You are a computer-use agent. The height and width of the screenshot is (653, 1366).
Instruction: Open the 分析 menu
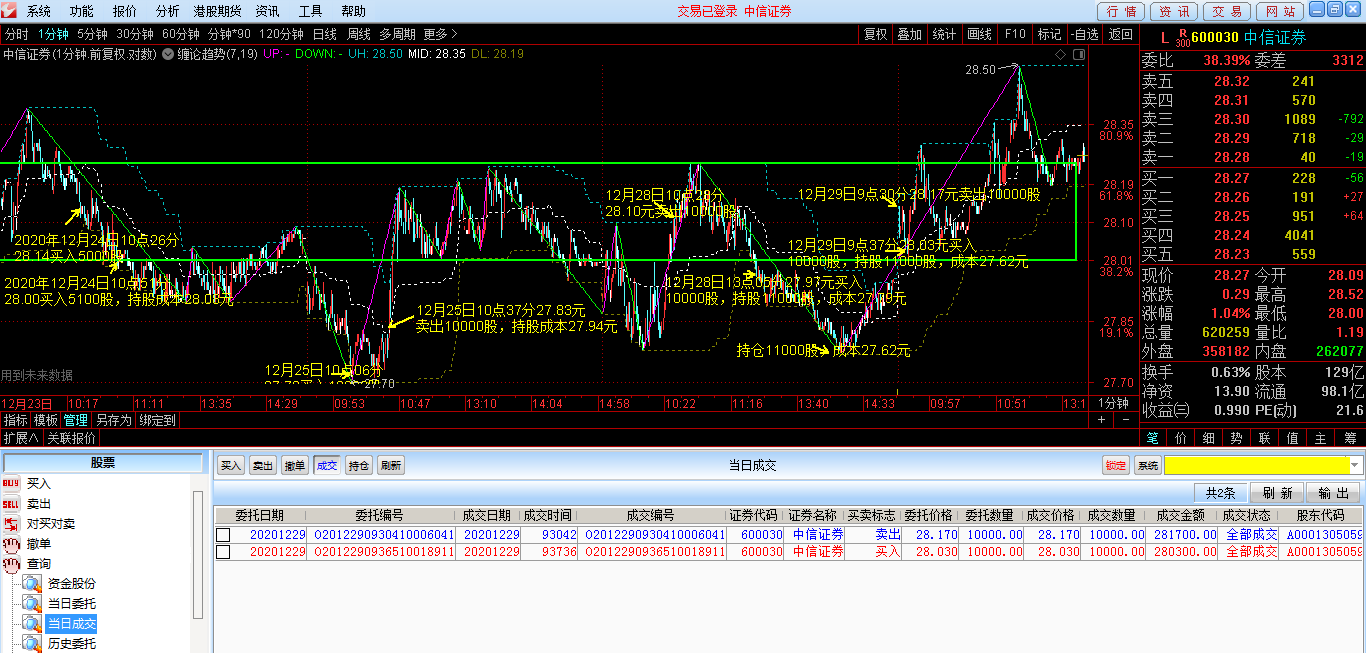pyautogui.click(x=168, y=11)
